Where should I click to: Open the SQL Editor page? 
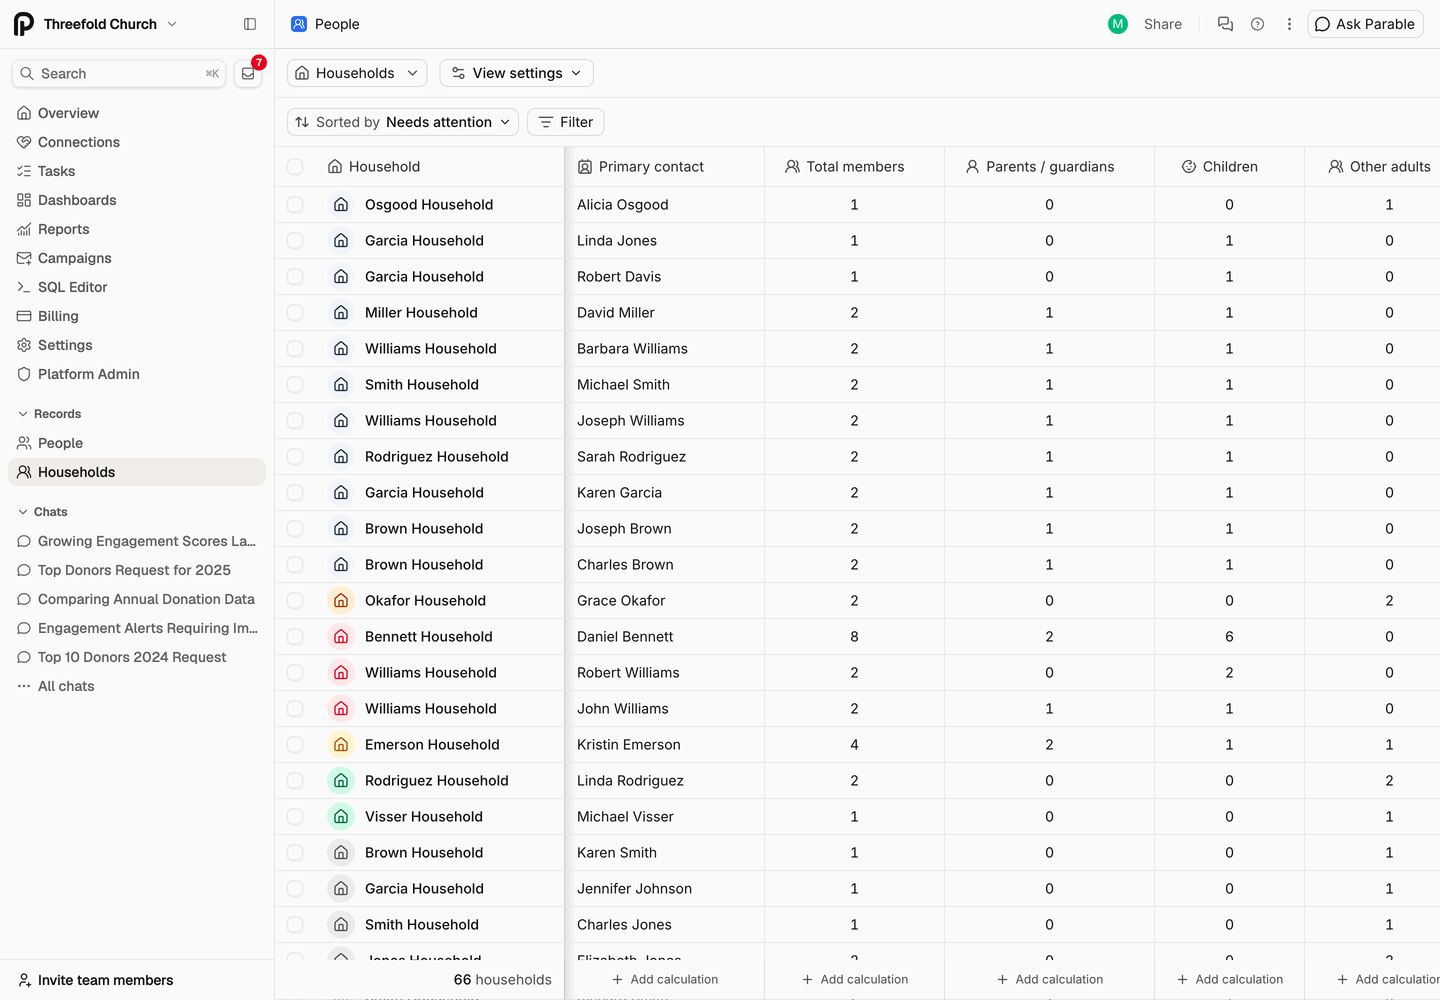137,287
